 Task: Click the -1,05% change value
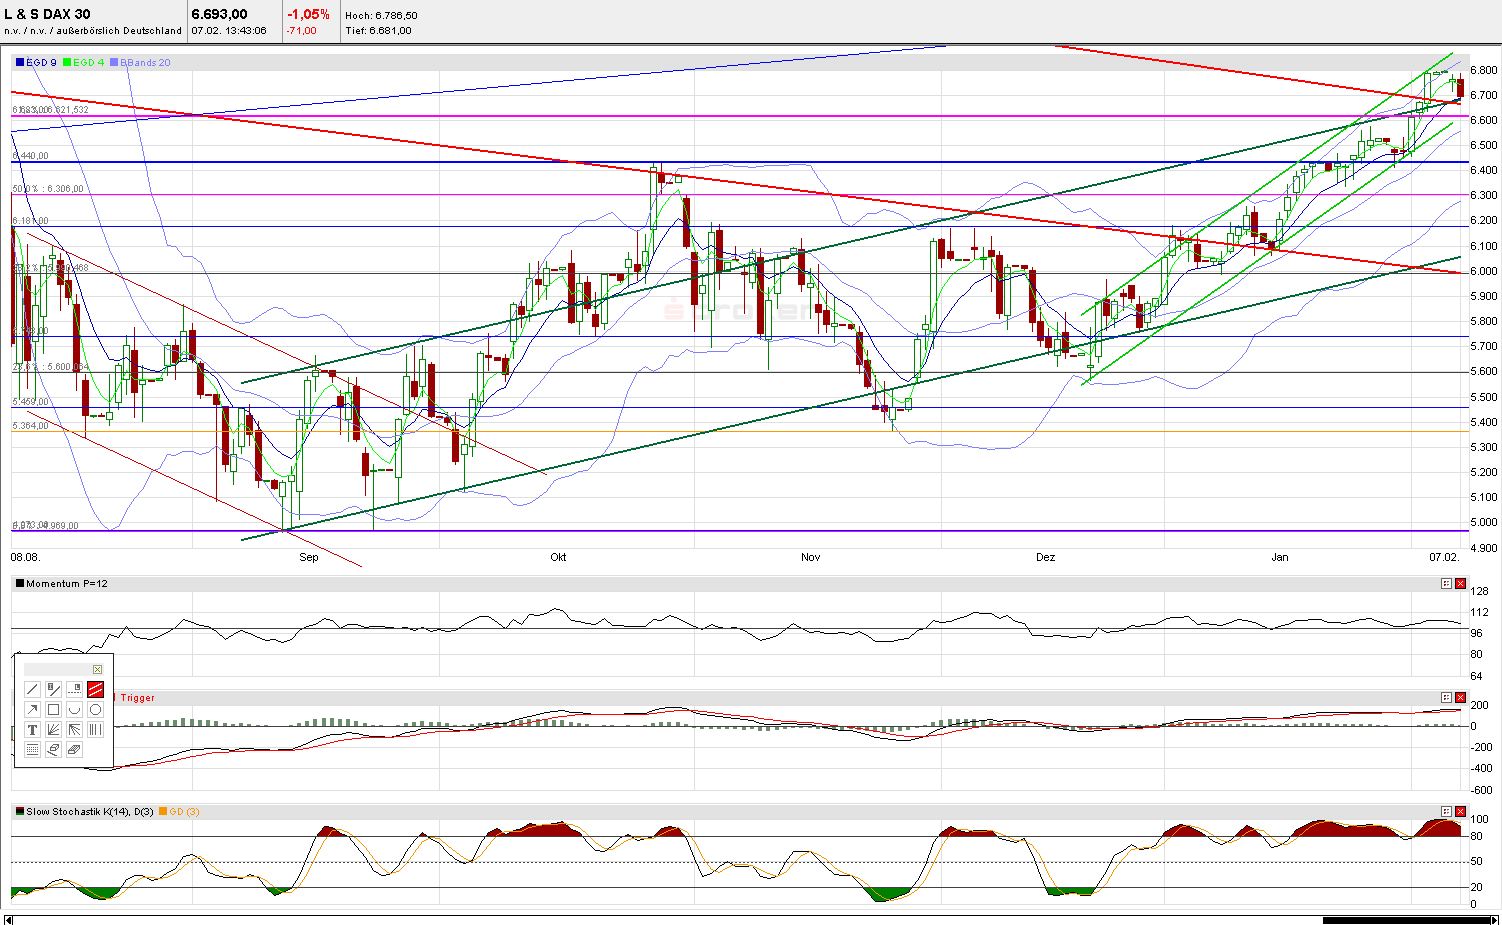point(308,14)
